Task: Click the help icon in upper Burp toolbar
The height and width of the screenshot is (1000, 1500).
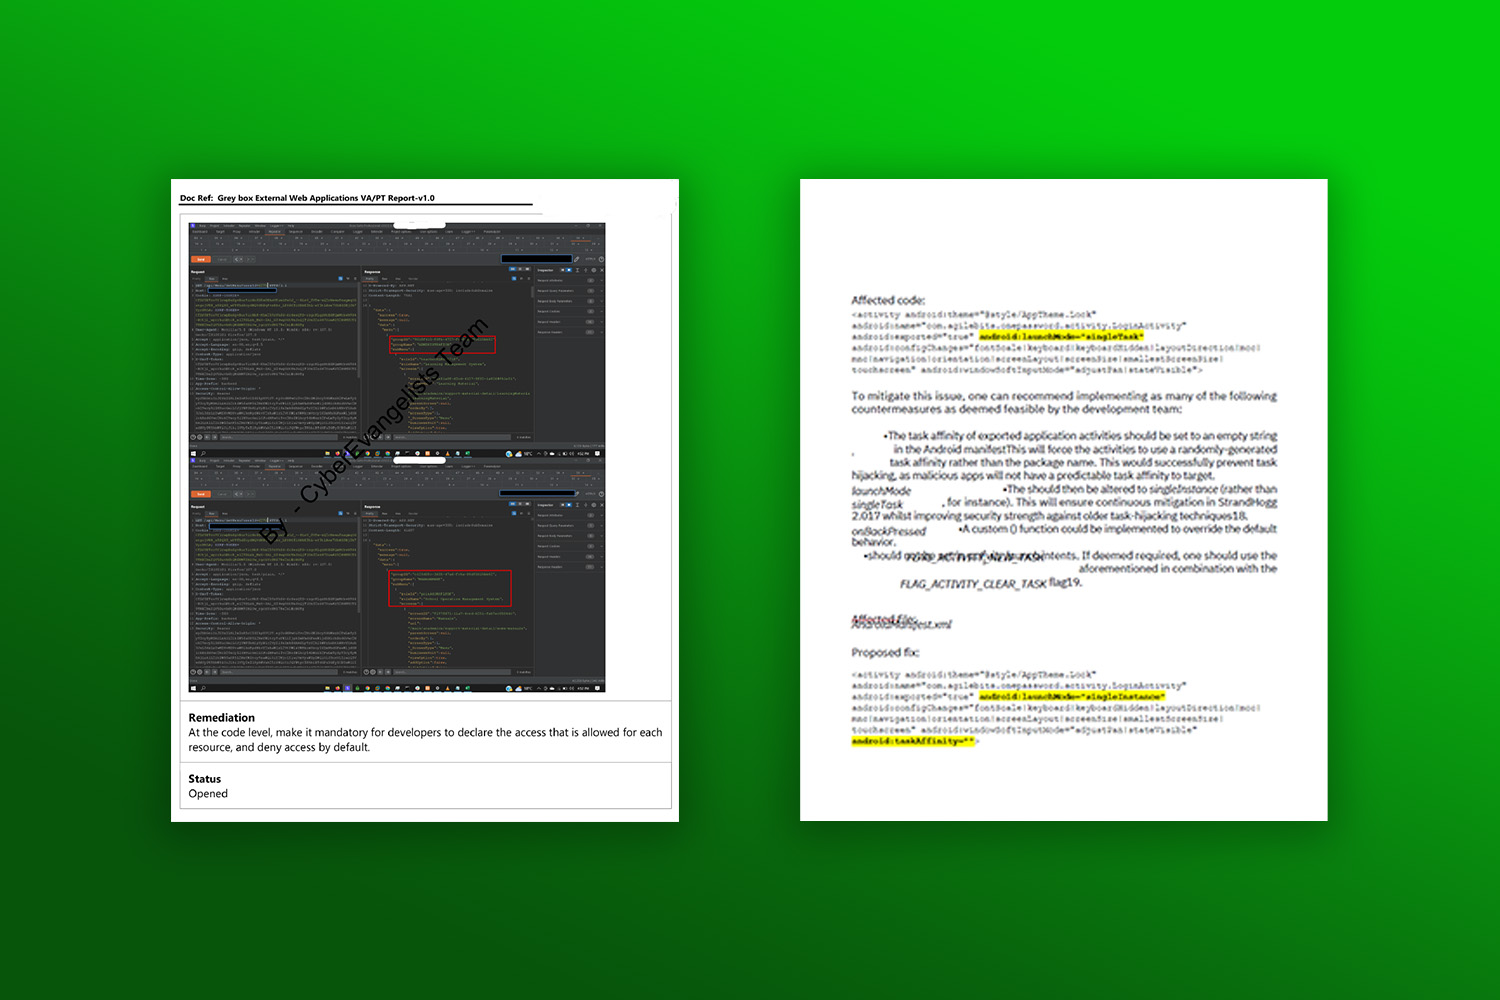Action: coord(601,259)
